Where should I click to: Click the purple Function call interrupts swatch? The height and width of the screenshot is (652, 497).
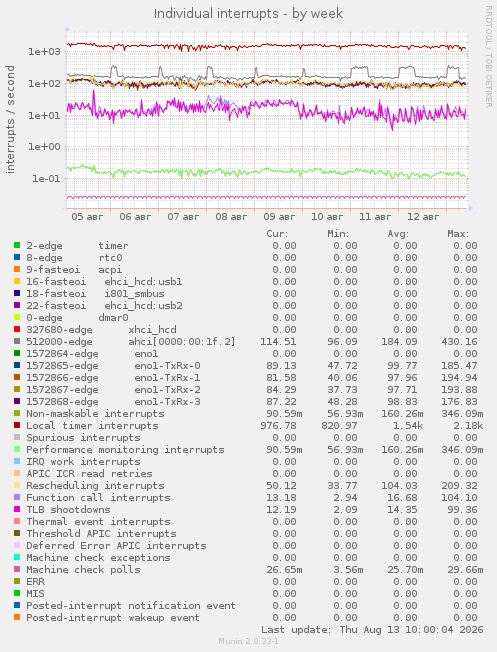click(x=17, y=497)
